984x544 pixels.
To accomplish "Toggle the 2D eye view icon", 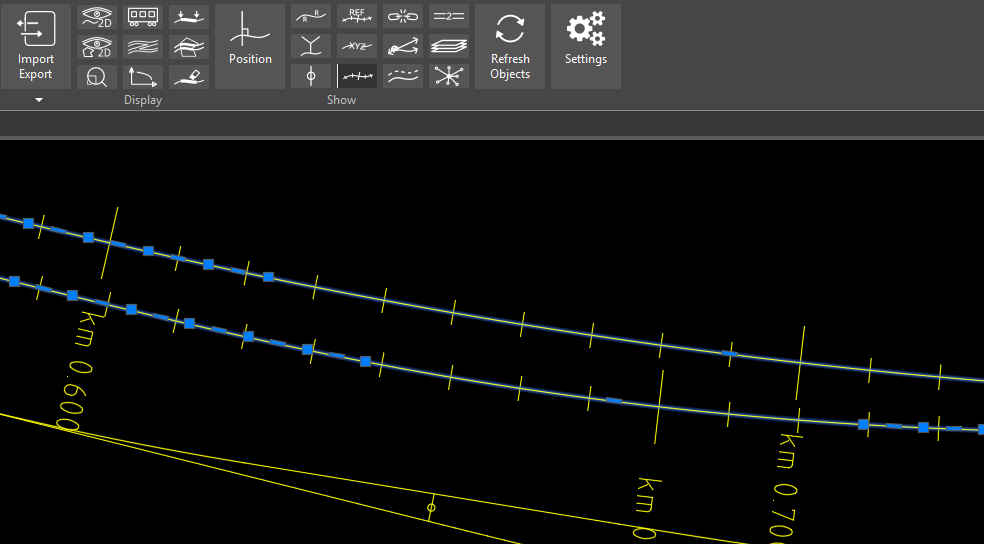I will pyautogui.click(x=97, y=17).
